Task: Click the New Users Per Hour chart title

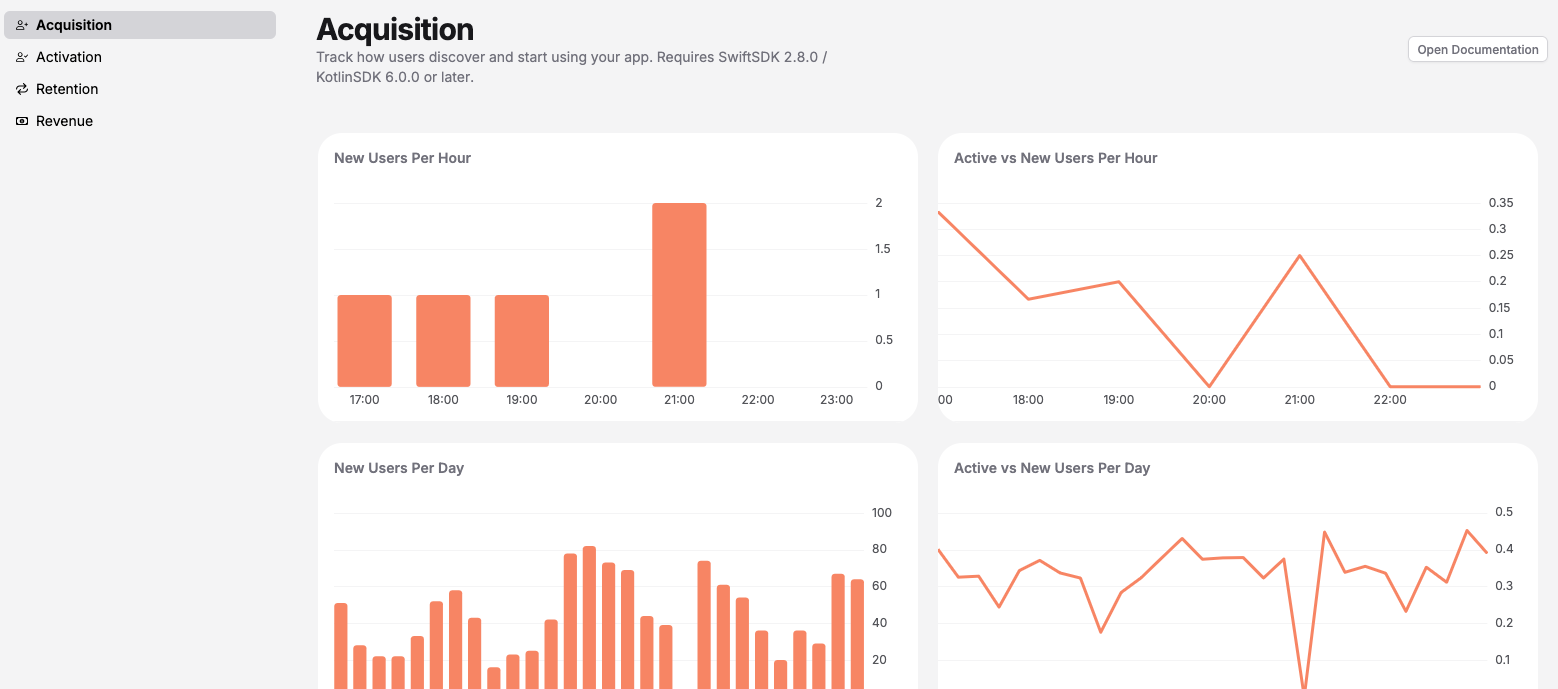Action: 402,158
